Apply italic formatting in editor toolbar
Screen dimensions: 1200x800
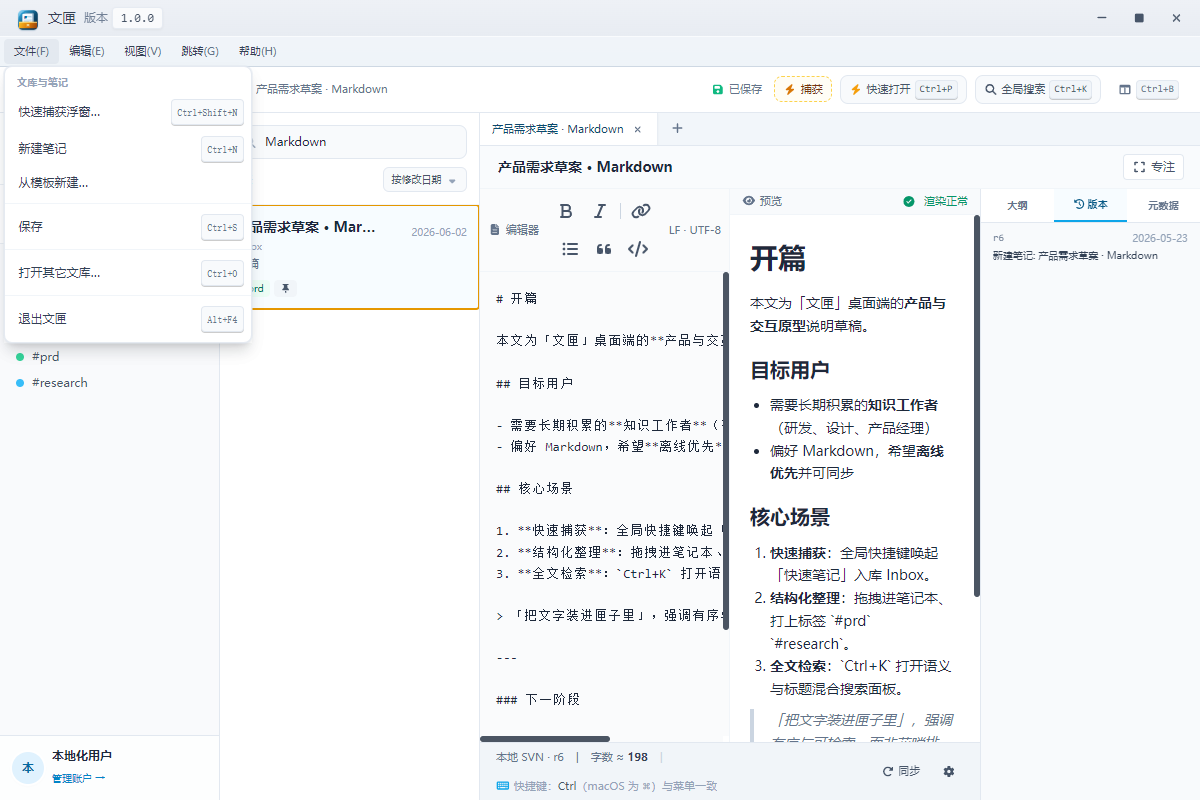[x=600, y=211]
